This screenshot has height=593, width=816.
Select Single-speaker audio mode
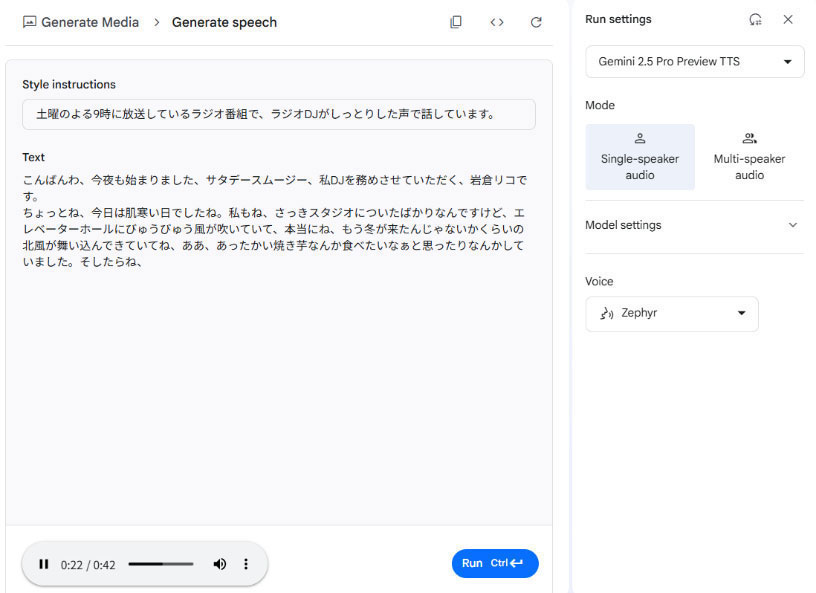coord(640,157)
